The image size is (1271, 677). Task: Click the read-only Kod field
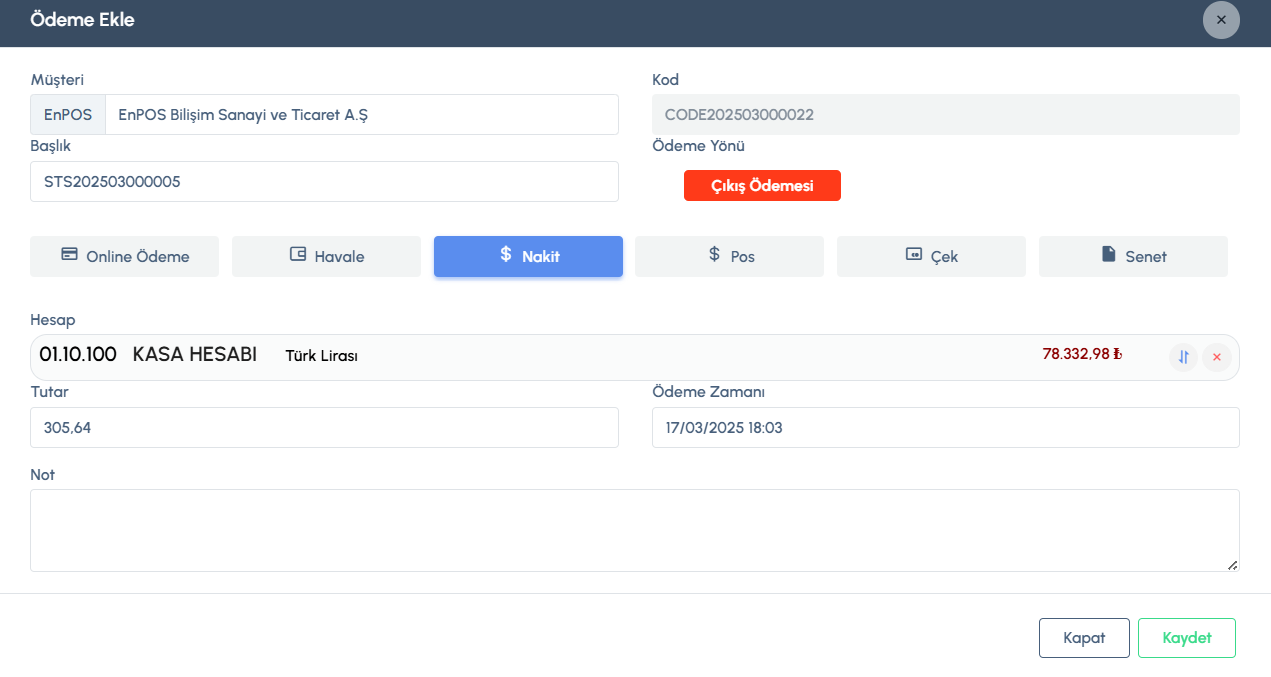[945, 115]
